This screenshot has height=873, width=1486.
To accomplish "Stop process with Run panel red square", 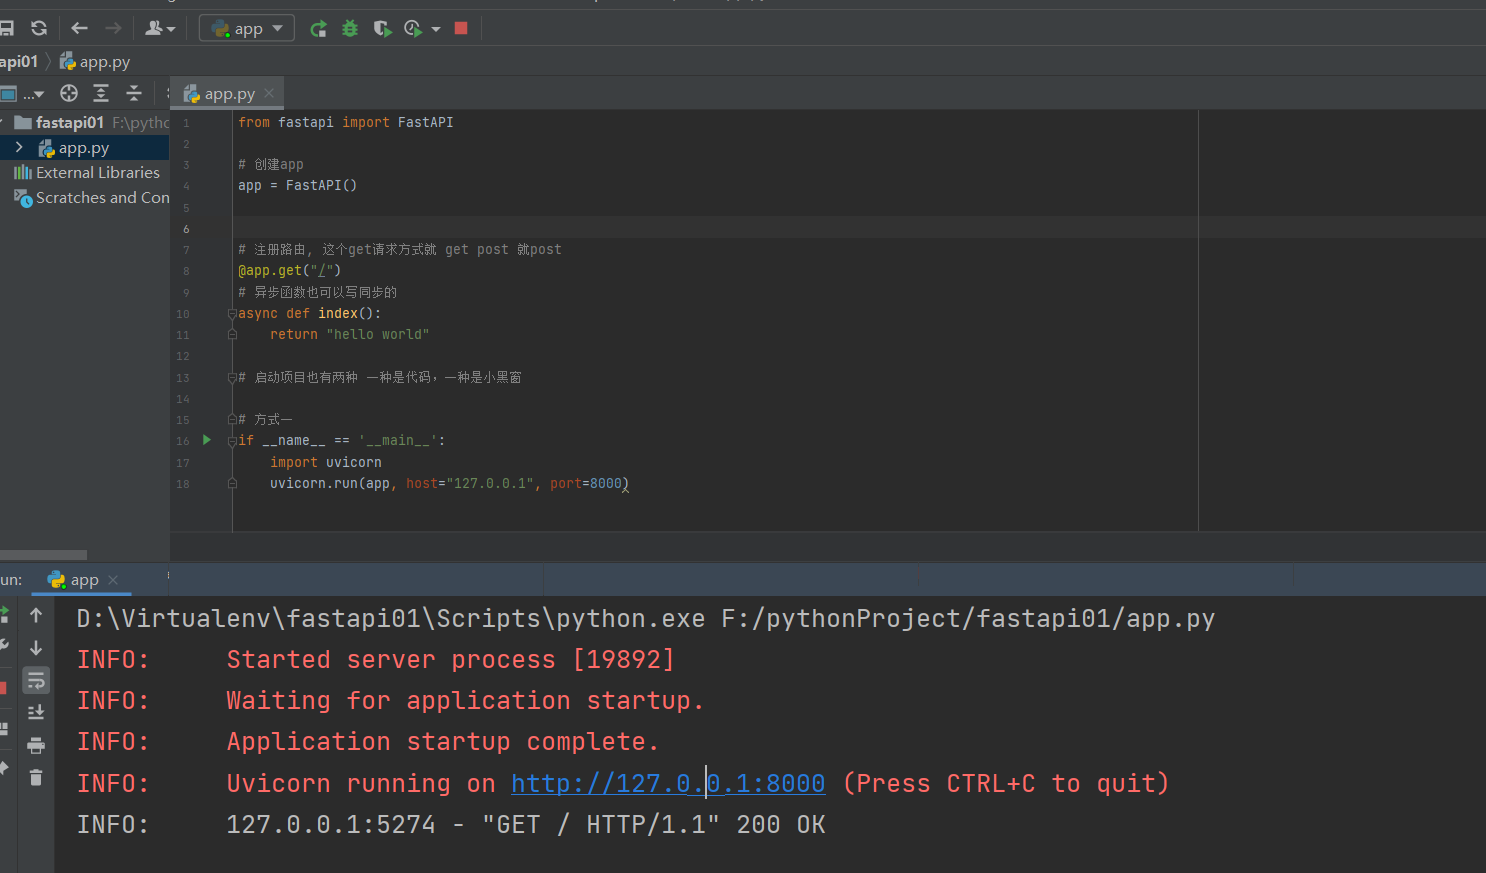I will [3, 688].
